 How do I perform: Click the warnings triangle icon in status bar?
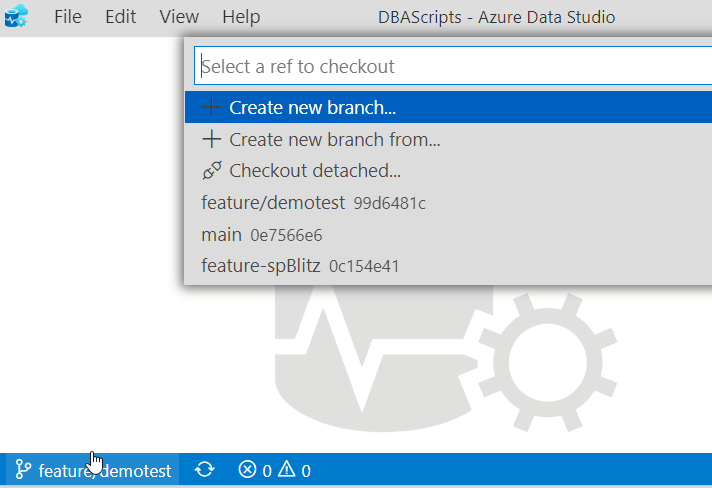point(286,470)
